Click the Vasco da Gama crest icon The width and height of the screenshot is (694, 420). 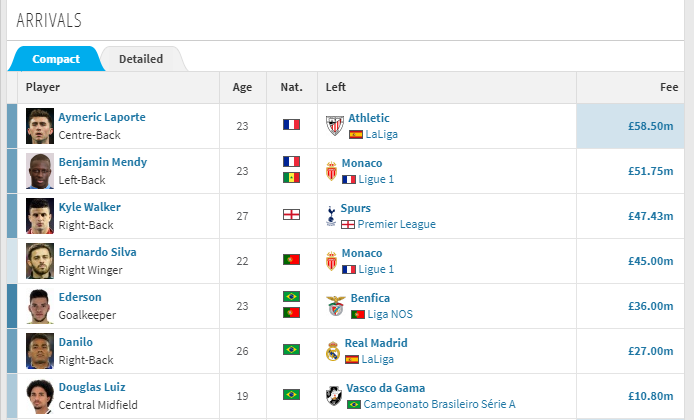coord(334,396)
